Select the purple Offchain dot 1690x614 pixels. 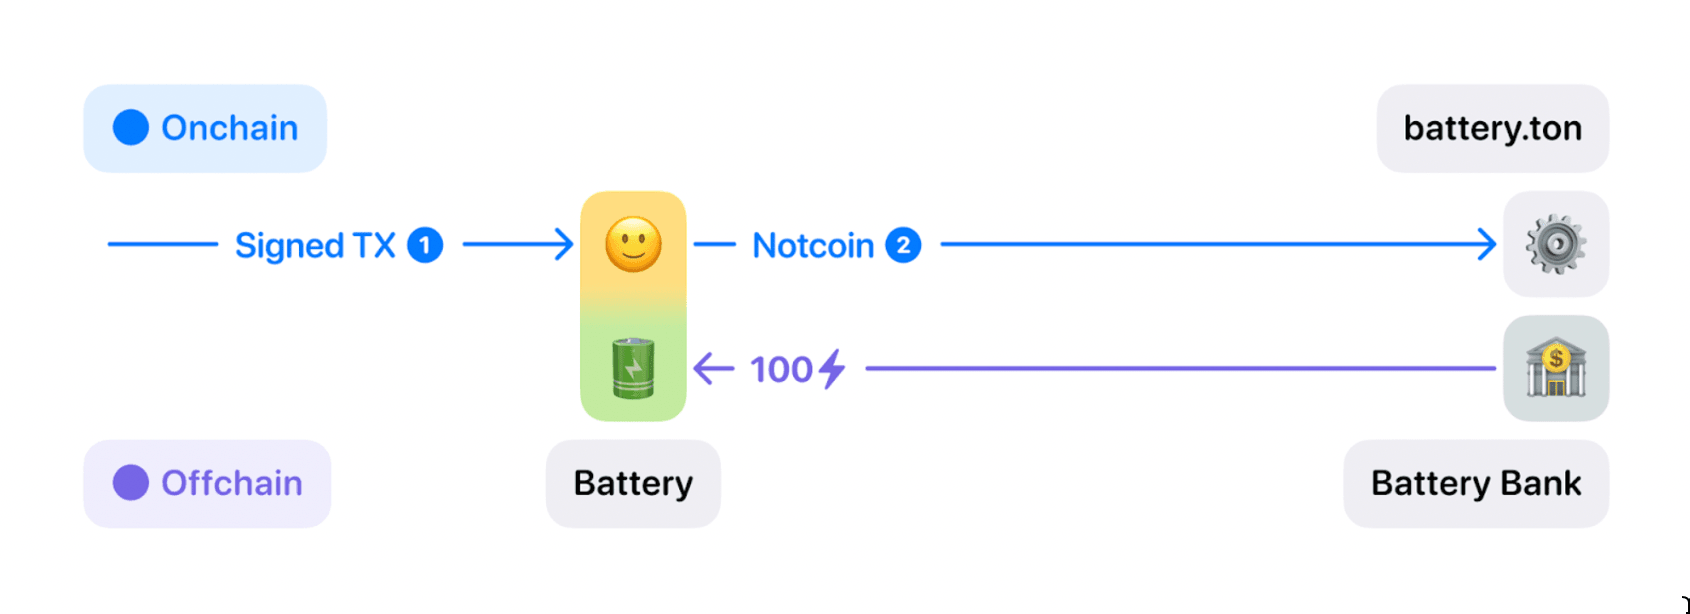coord(131,483)
